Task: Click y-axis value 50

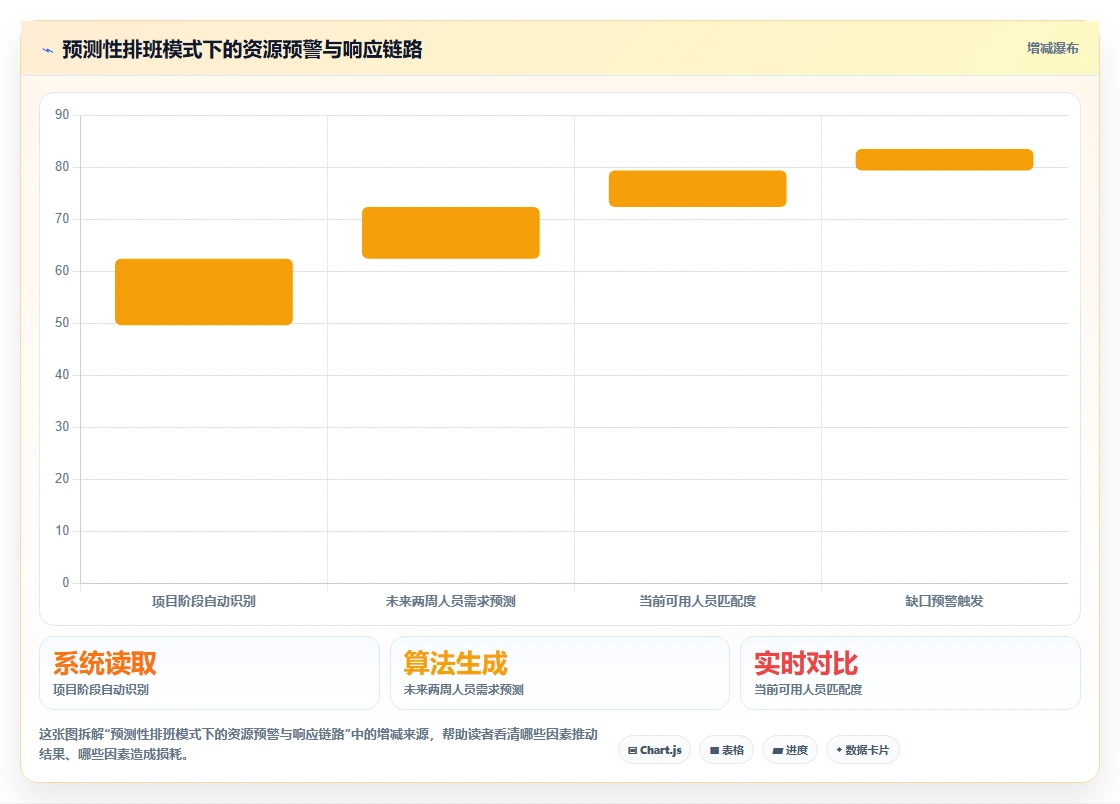Action: pyautogui.click(x=62, y=322)
